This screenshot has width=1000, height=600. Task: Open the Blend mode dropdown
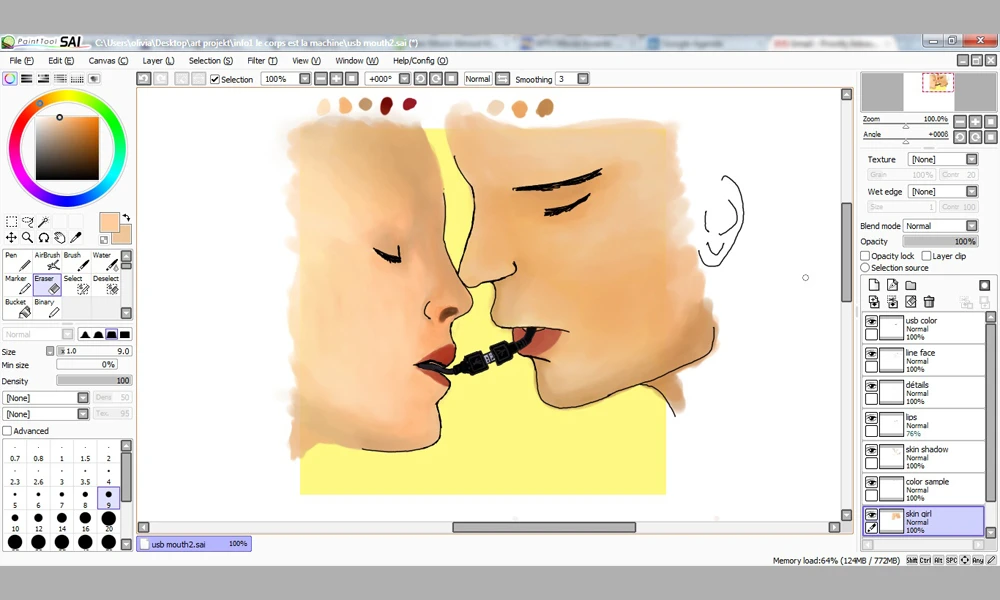tap(940, 226)
